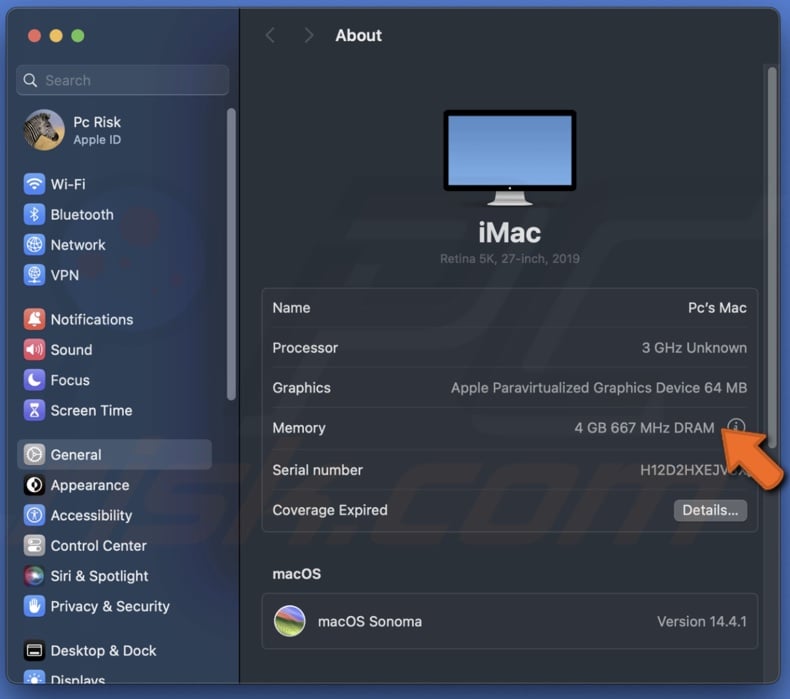The width and height of the screenshot is (790, 699).
Task: Open the Pc Risk Apple ID label
Action: pyautogui.click(x=97, y=130)
